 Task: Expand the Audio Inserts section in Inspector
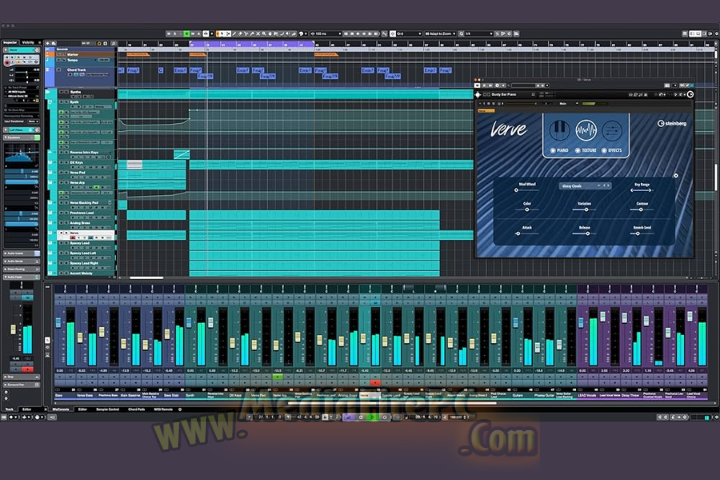pyautogui.click(x=22, y=254)
